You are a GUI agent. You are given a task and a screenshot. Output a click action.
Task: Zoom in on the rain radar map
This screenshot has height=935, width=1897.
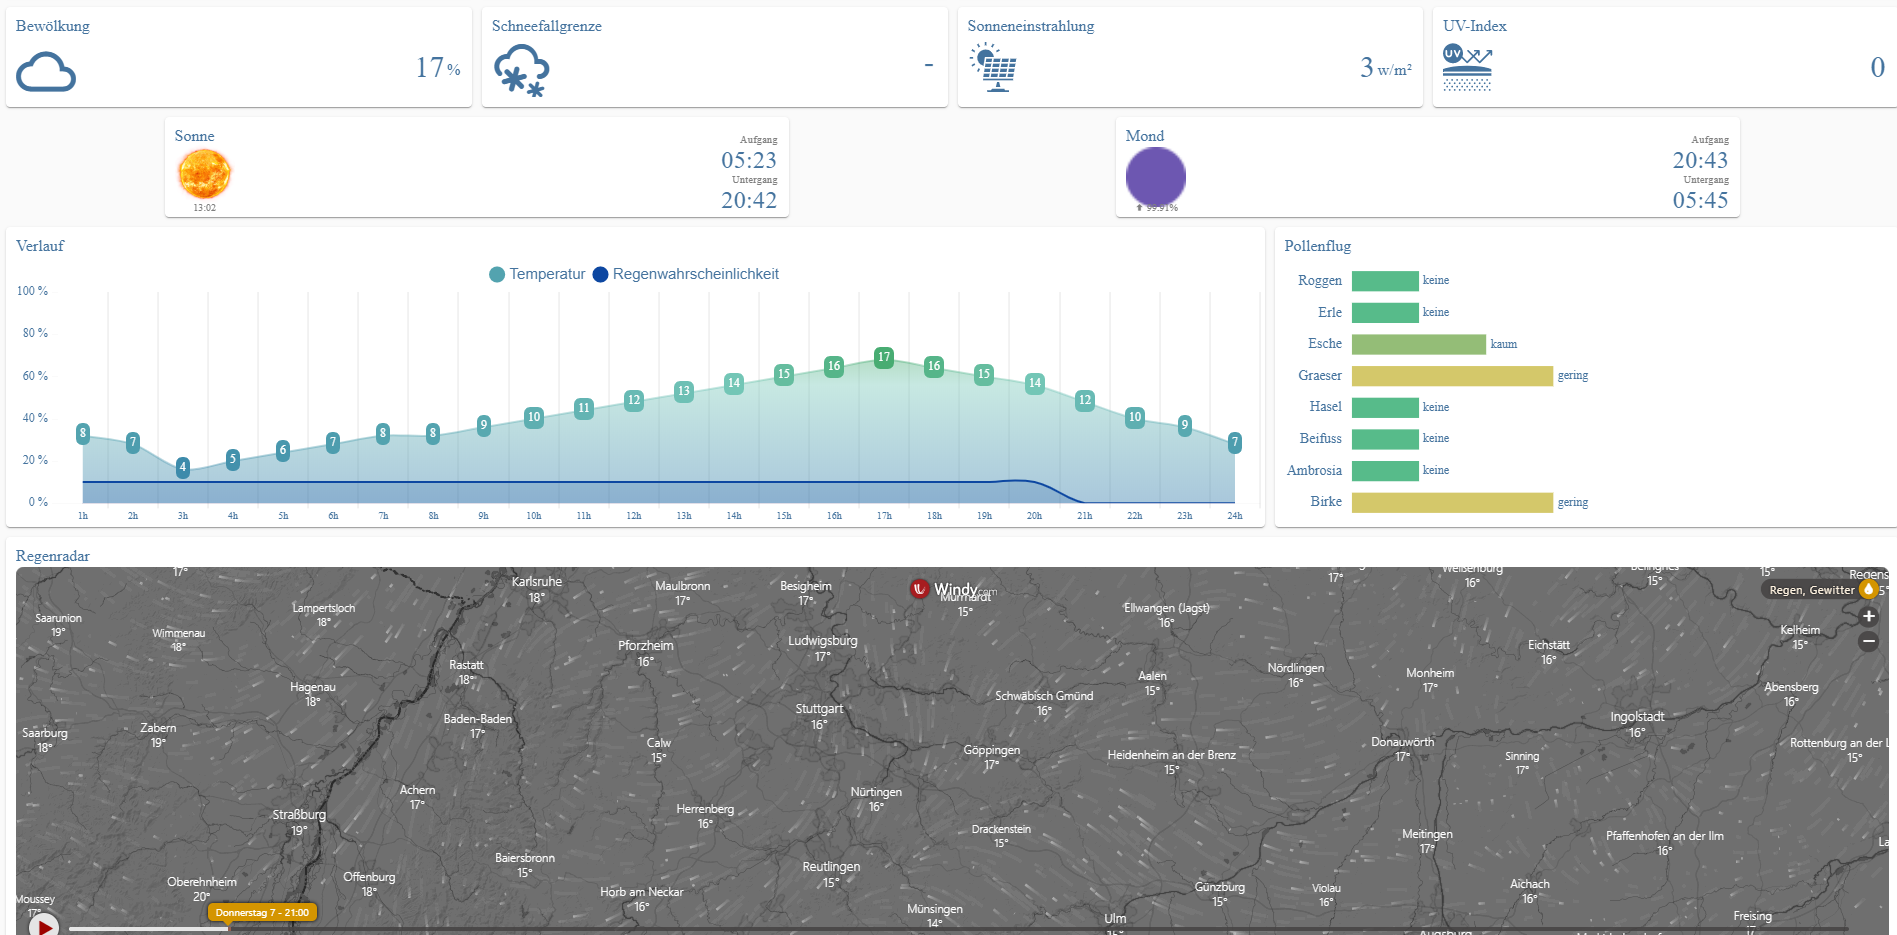click(x=1868, y=616)
